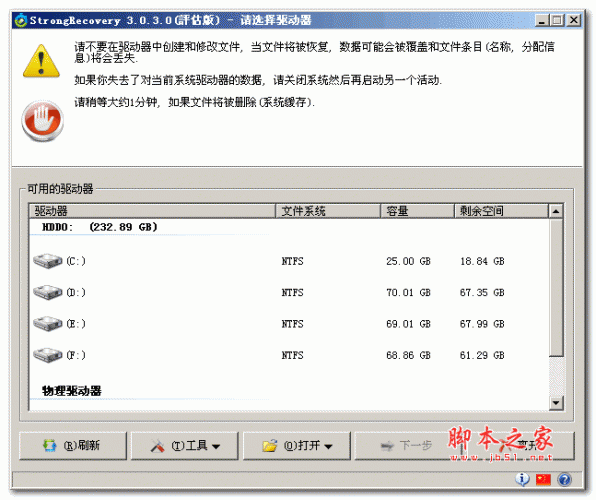Image resolution: width=596 pixels, height=500 pixels.
Task: Click the drive list vertical scrollbar thumb
Action: [x=556, y=287]
